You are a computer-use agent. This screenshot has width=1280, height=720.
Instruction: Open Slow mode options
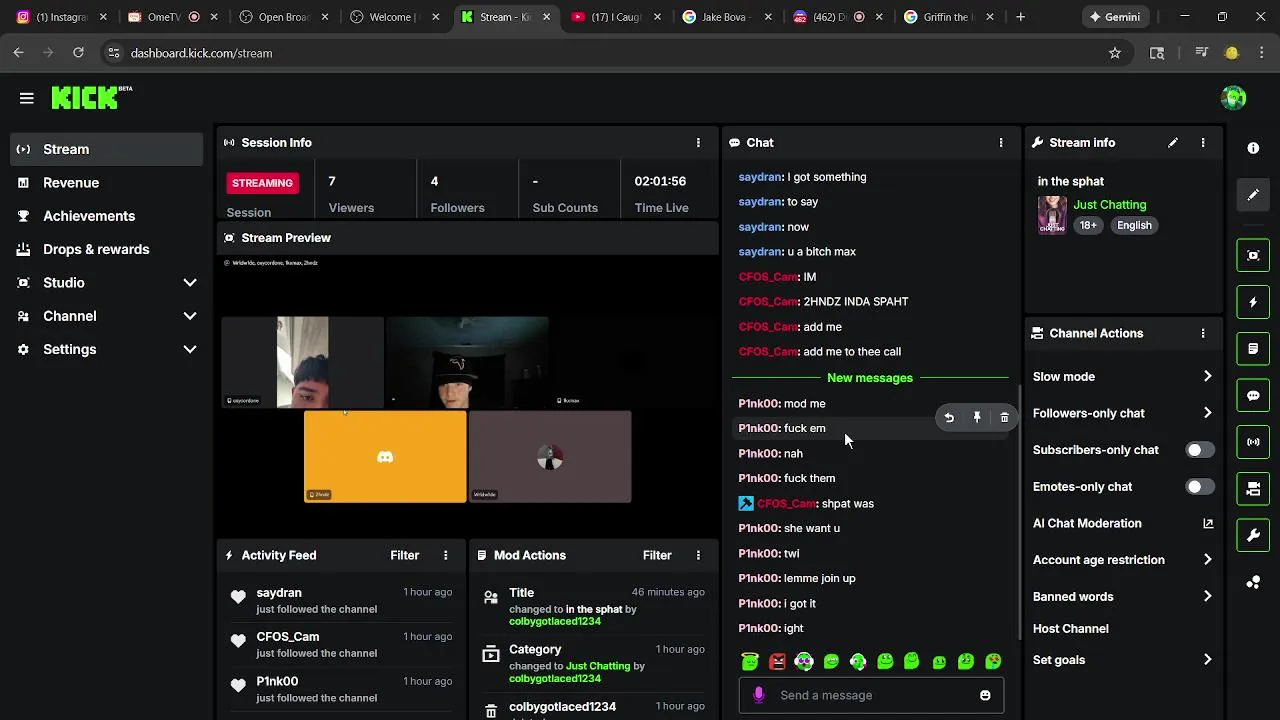click(1123, 377)
